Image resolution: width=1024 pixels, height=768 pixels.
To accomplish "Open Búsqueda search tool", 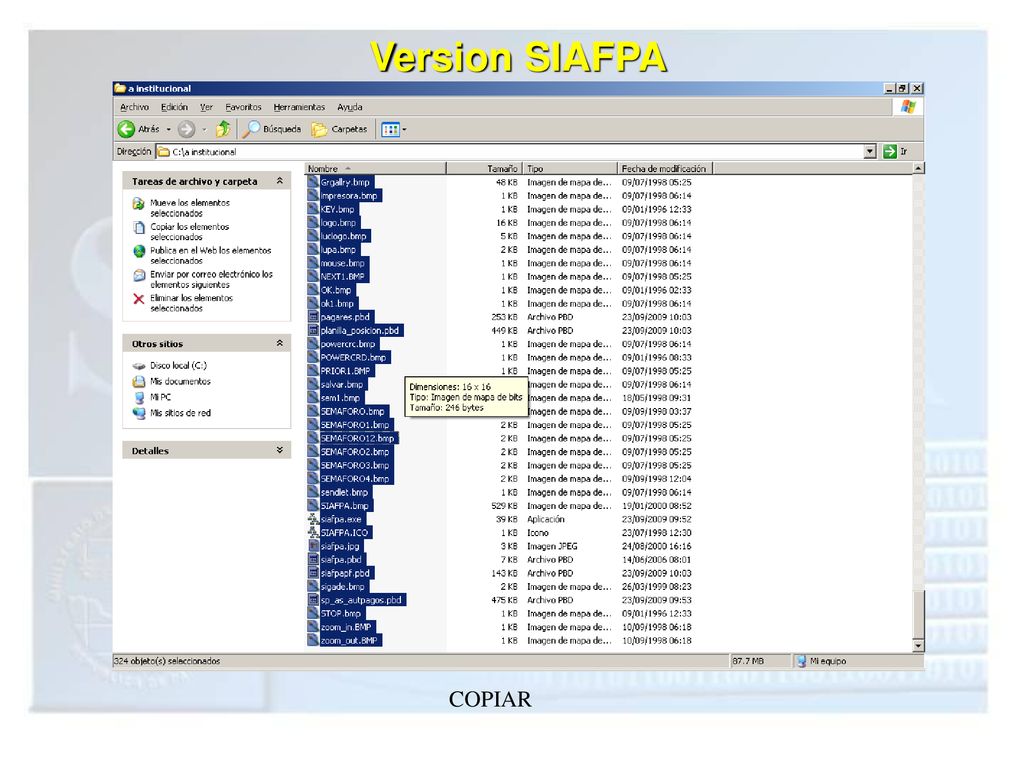I will point(272,129).
